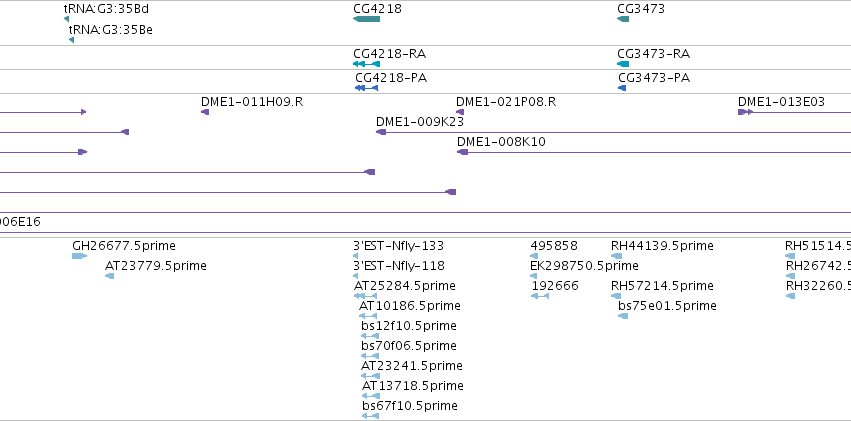Select the bs67f10.5prime EST label
851x421 pixels.
click(410, 406)
